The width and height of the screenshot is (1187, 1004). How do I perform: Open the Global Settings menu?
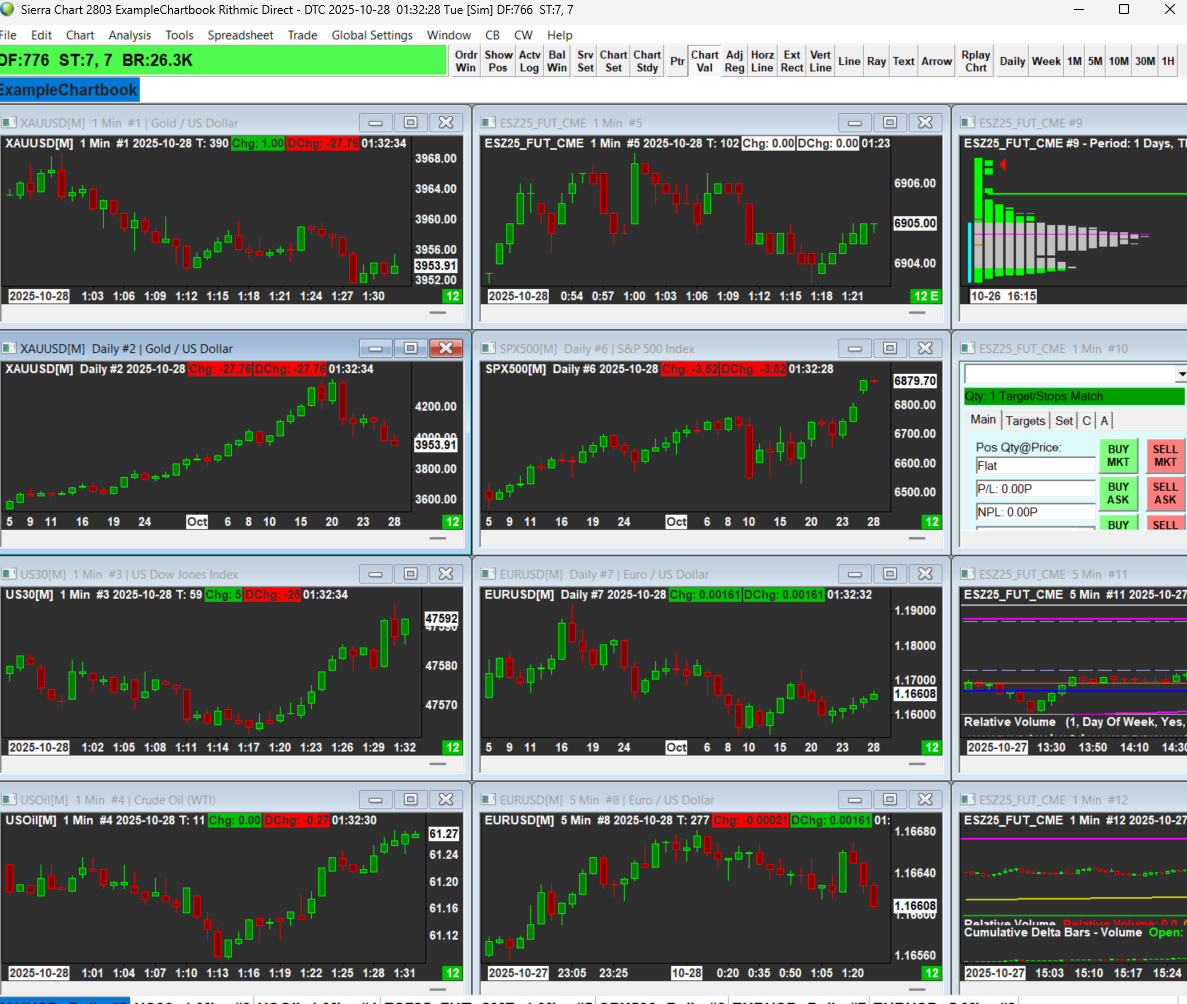coord(372,35)
